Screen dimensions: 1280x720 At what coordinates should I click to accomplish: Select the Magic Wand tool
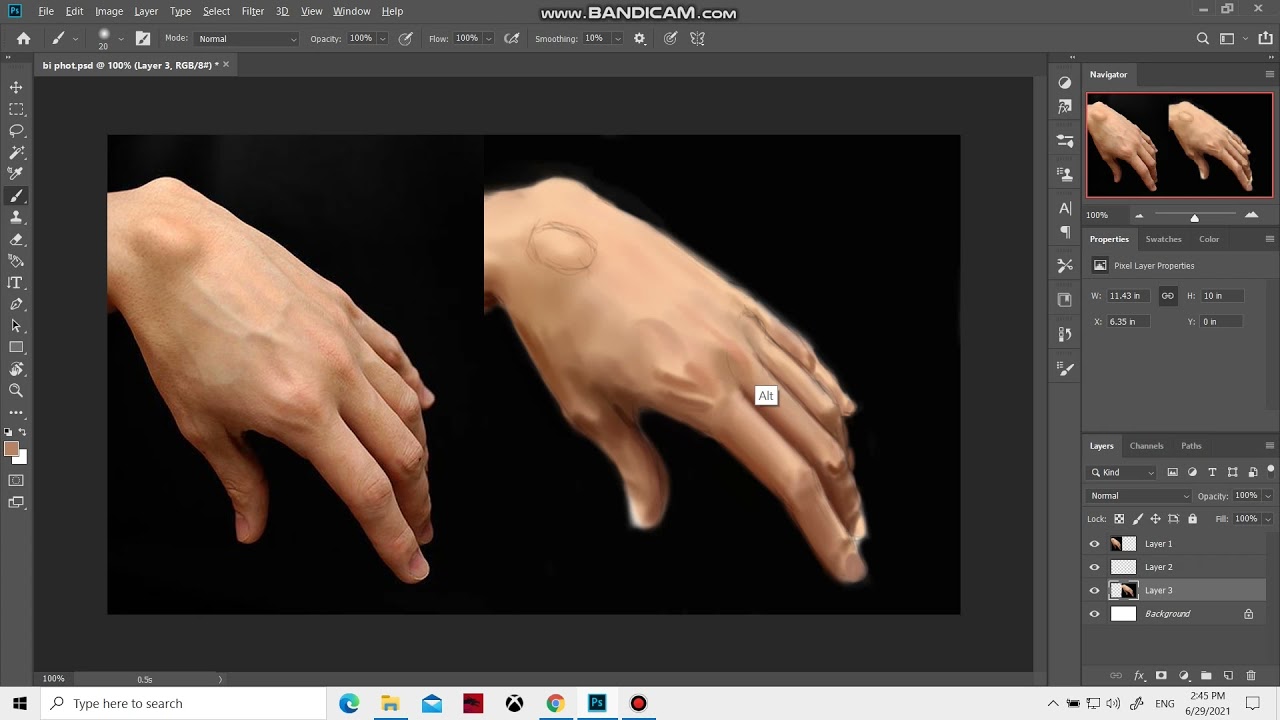pyautogui.click(x=16, y=153)
